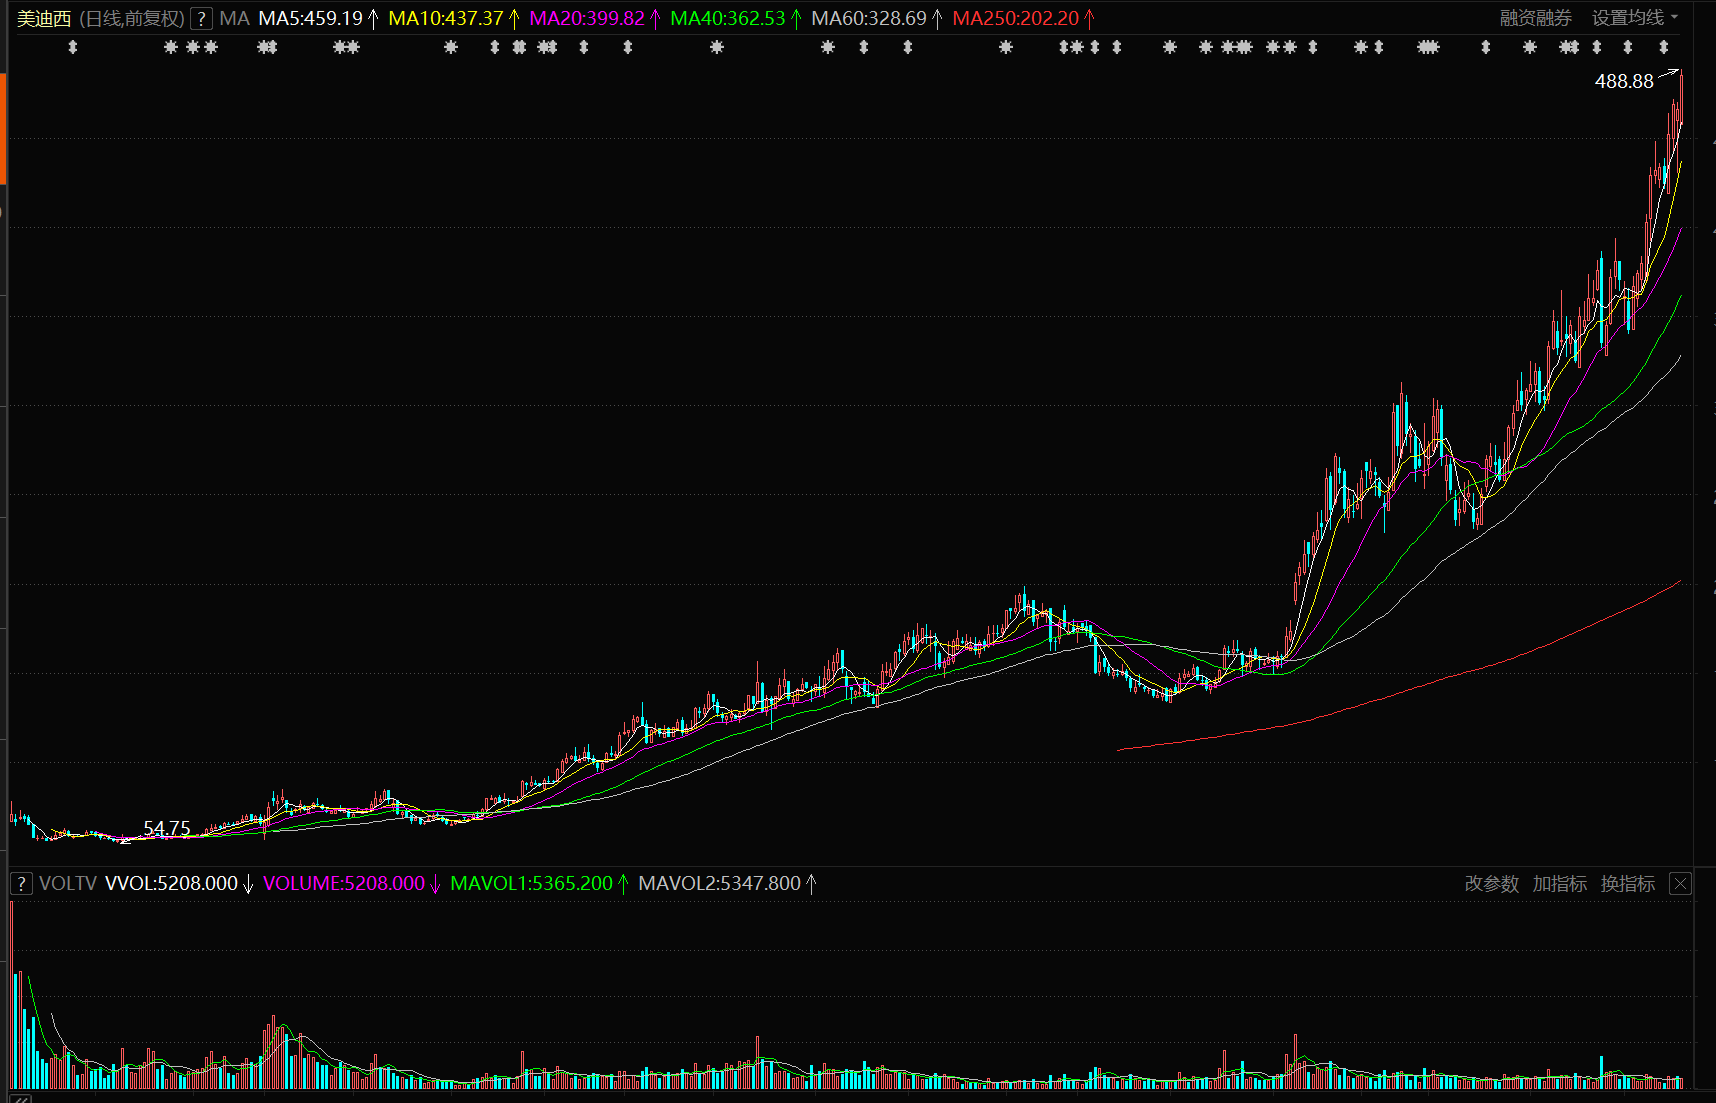Toggle the MAVOL1 volume average label
This screenshot has height=1103, width=1716.
pos(531,884)
